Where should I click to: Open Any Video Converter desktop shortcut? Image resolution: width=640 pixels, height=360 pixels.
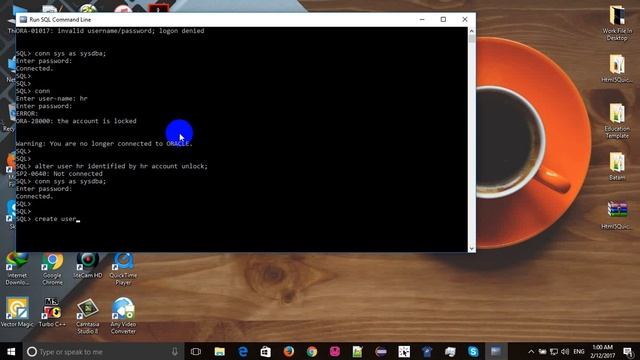tap(123, 316)
